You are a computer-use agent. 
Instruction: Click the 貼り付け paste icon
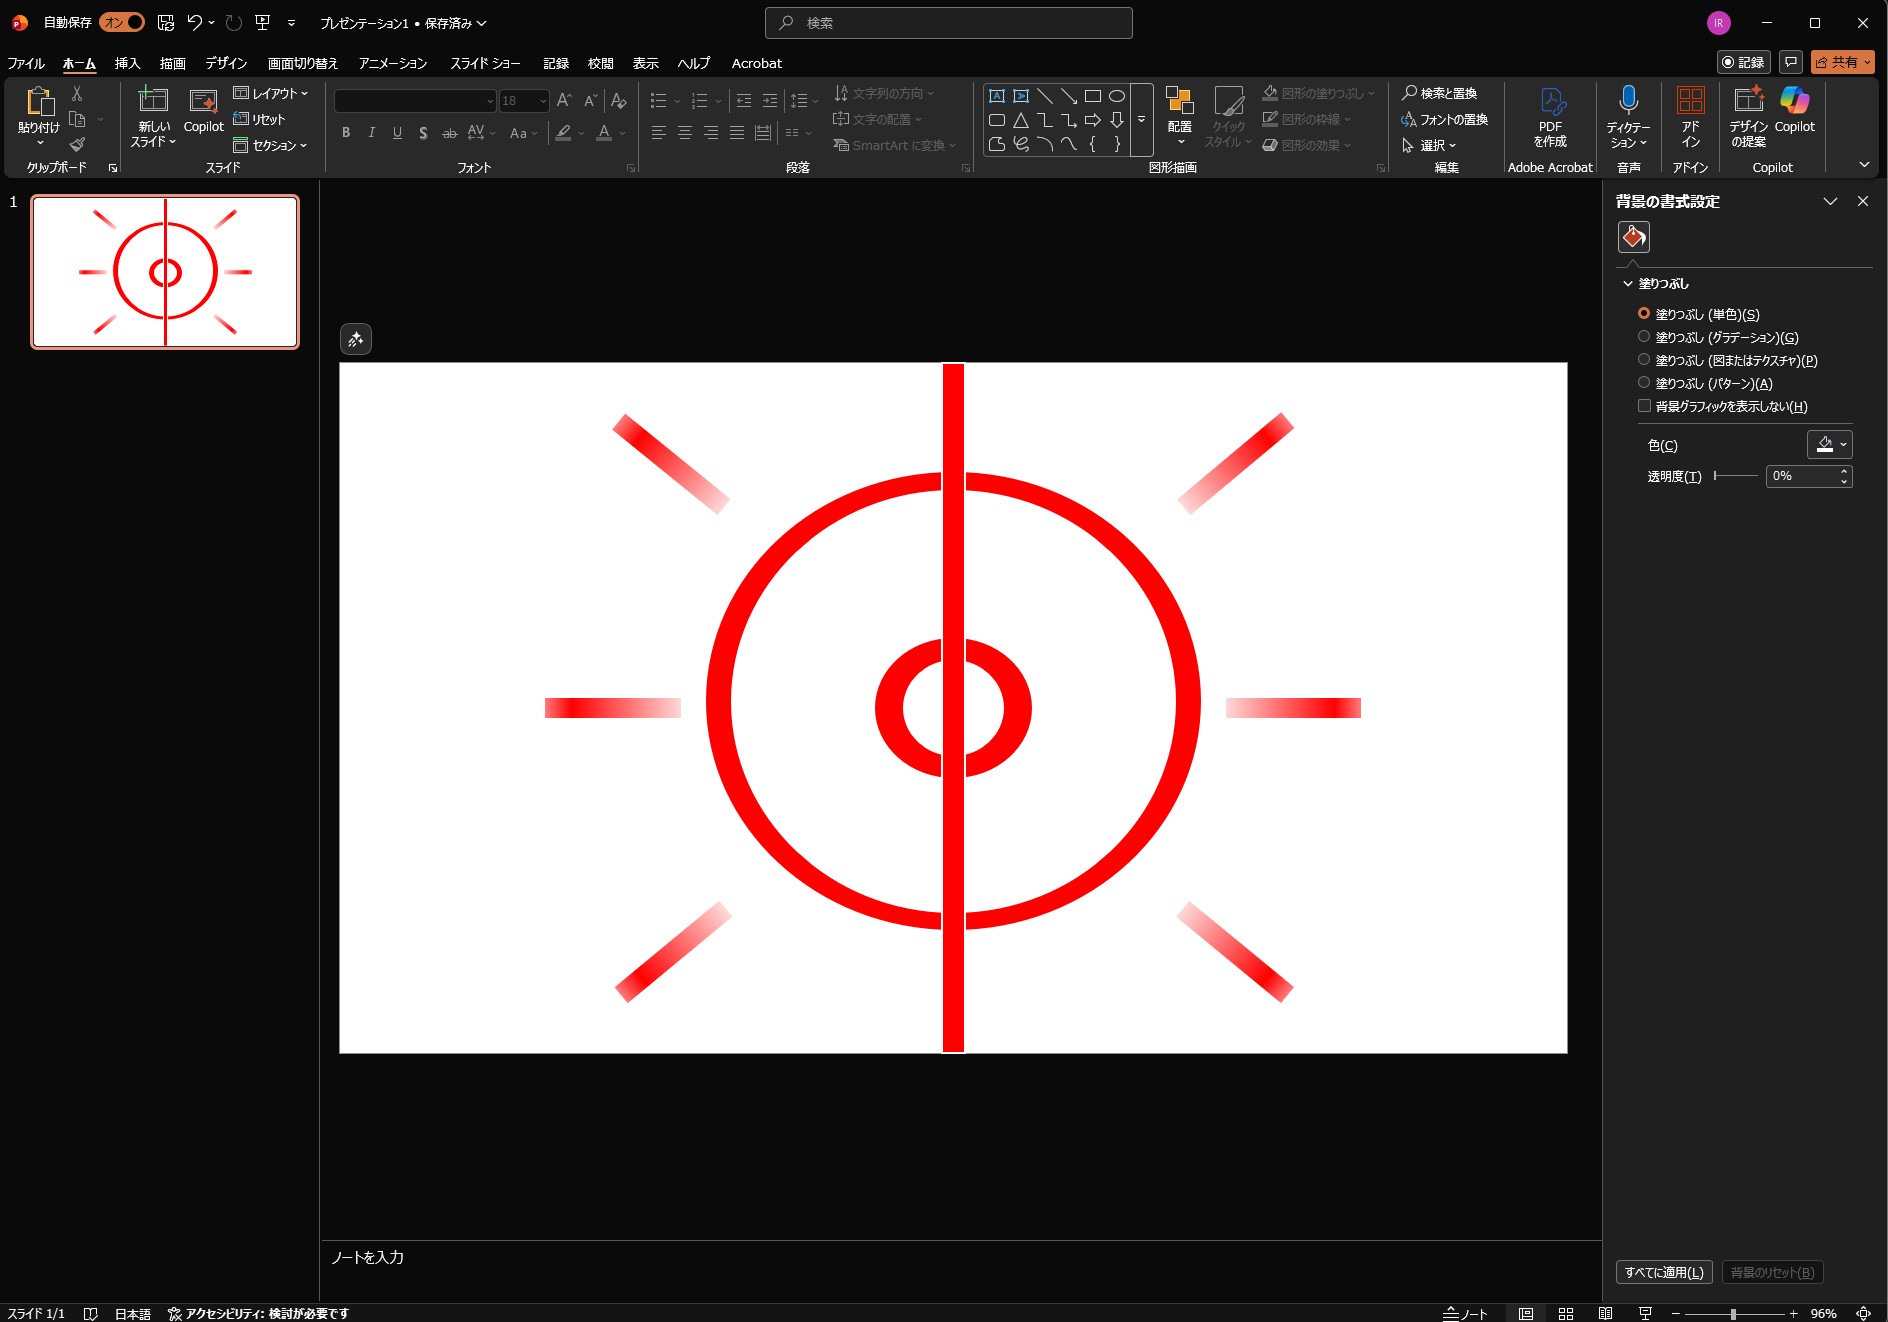point(39,101)
